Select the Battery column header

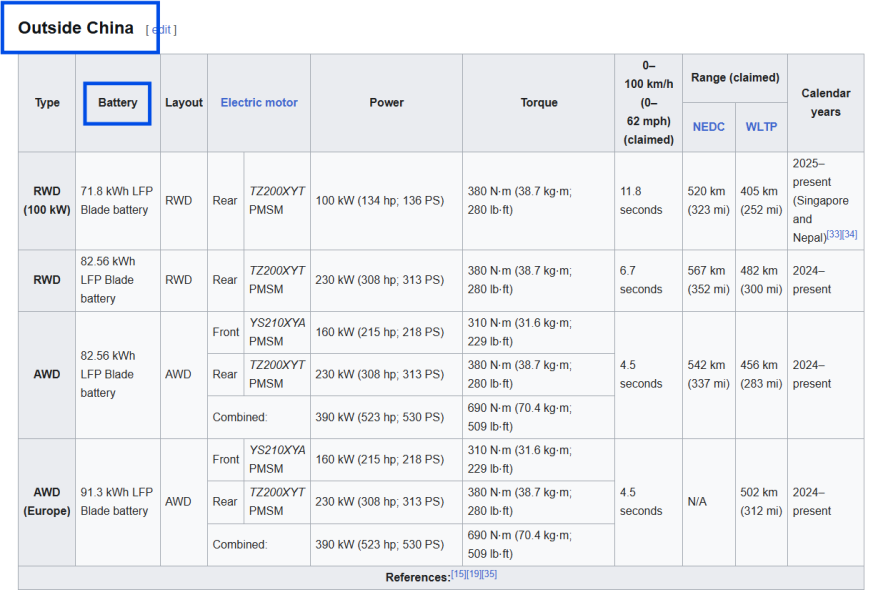118,103
